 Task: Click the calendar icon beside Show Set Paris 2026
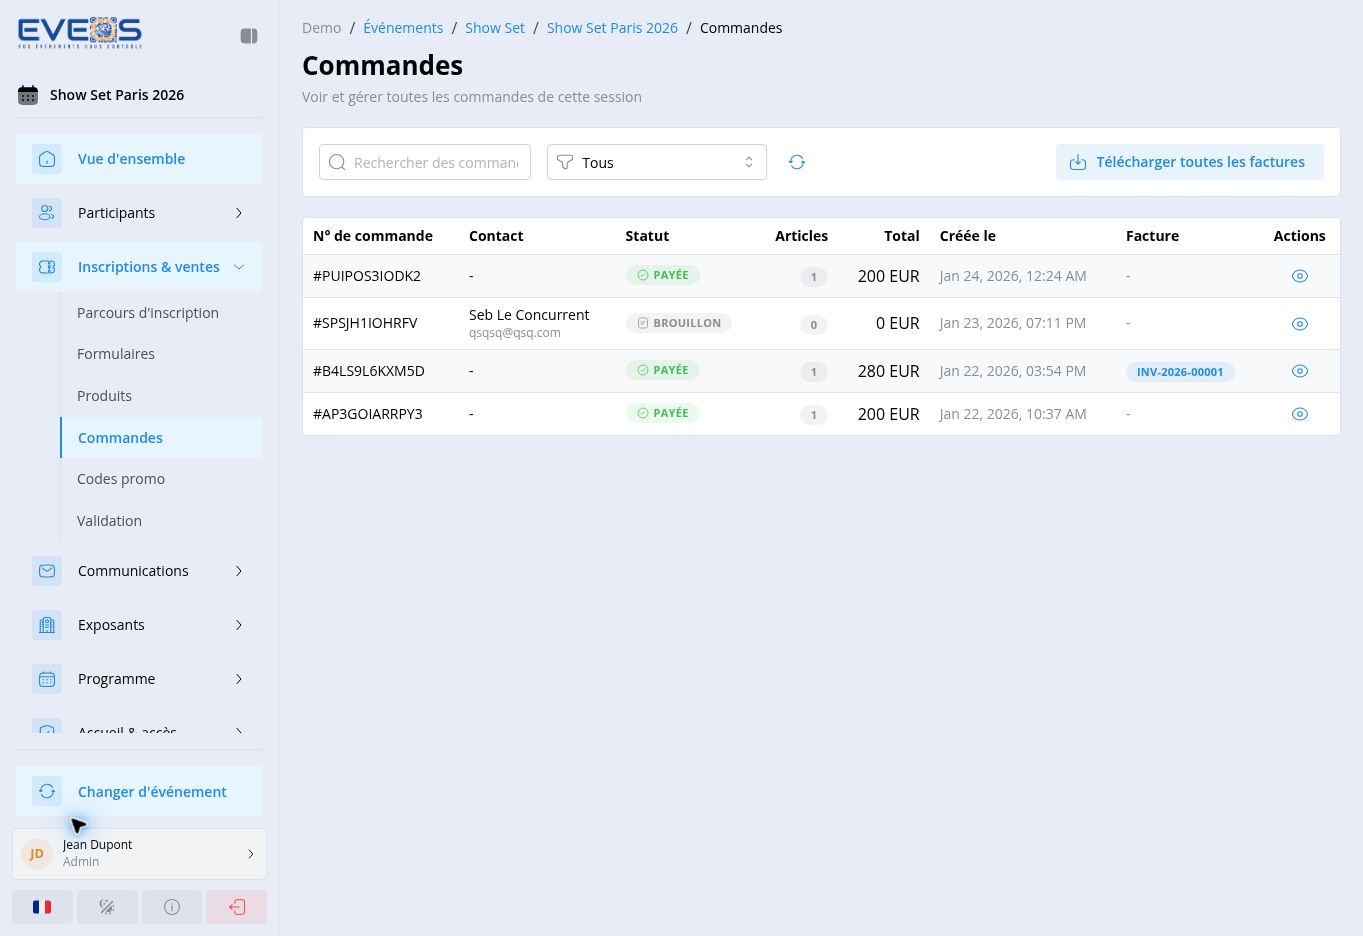[28, 95]
